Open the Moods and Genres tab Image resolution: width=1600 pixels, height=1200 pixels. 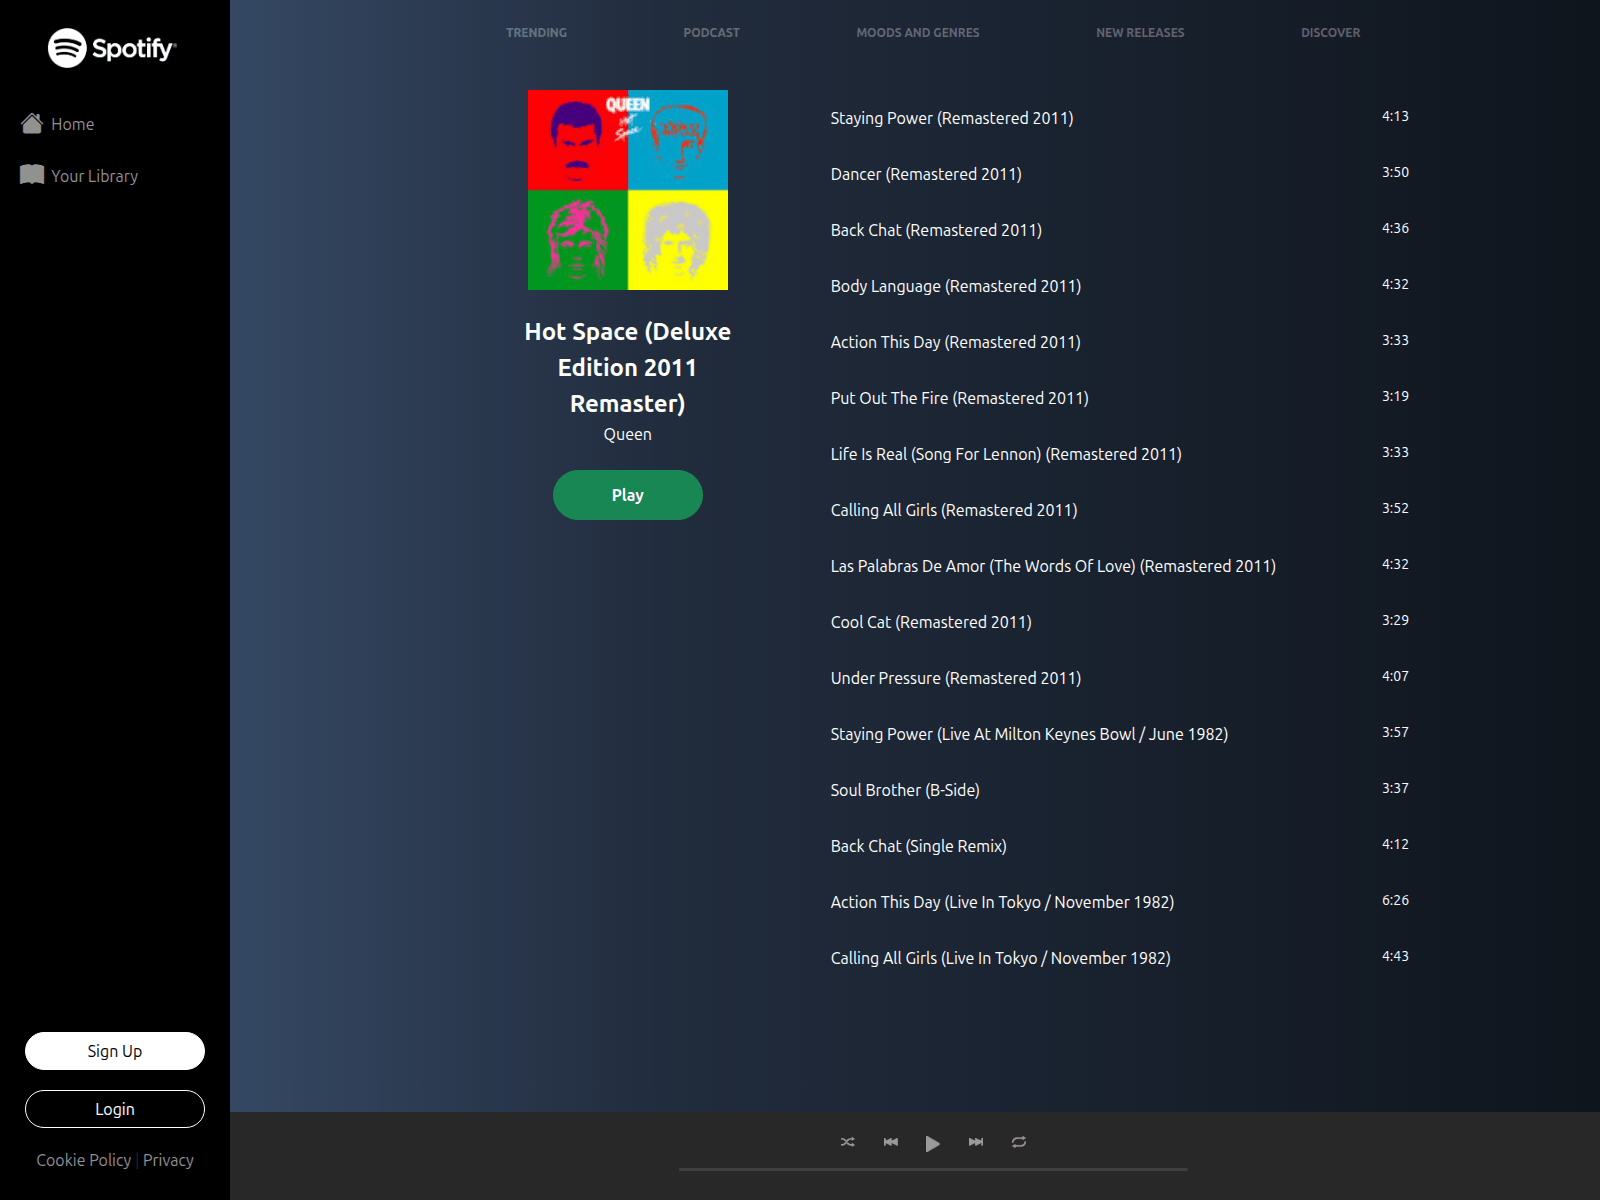918,33
